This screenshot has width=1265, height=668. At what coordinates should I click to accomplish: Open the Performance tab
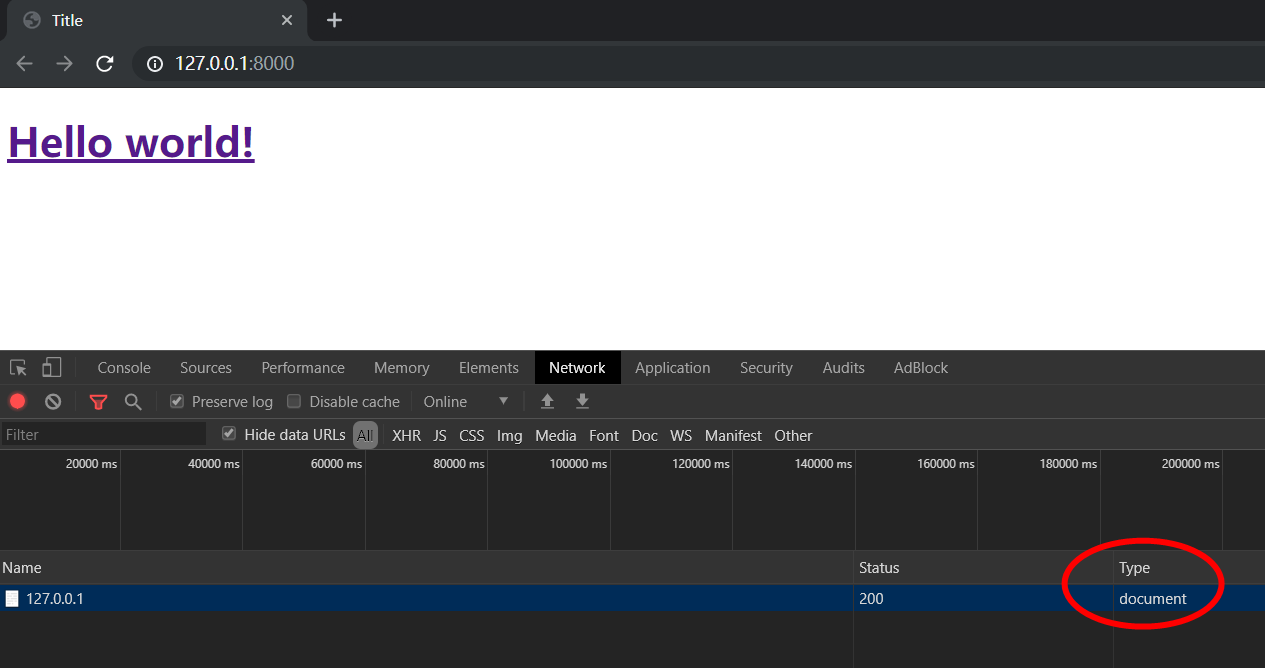(303, 368)
